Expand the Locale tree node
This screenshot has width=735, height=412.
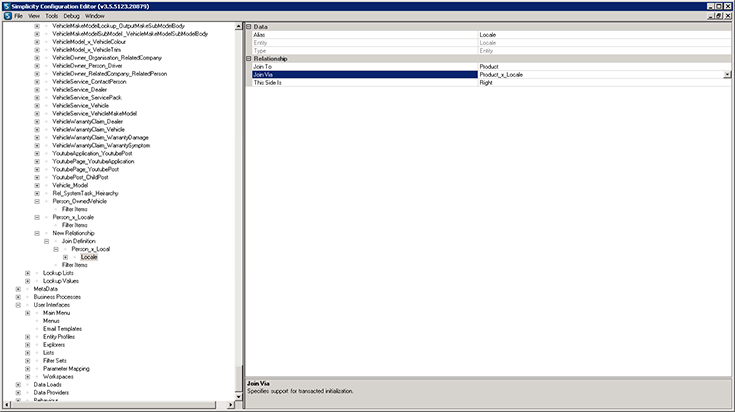(x=65, y=257)
